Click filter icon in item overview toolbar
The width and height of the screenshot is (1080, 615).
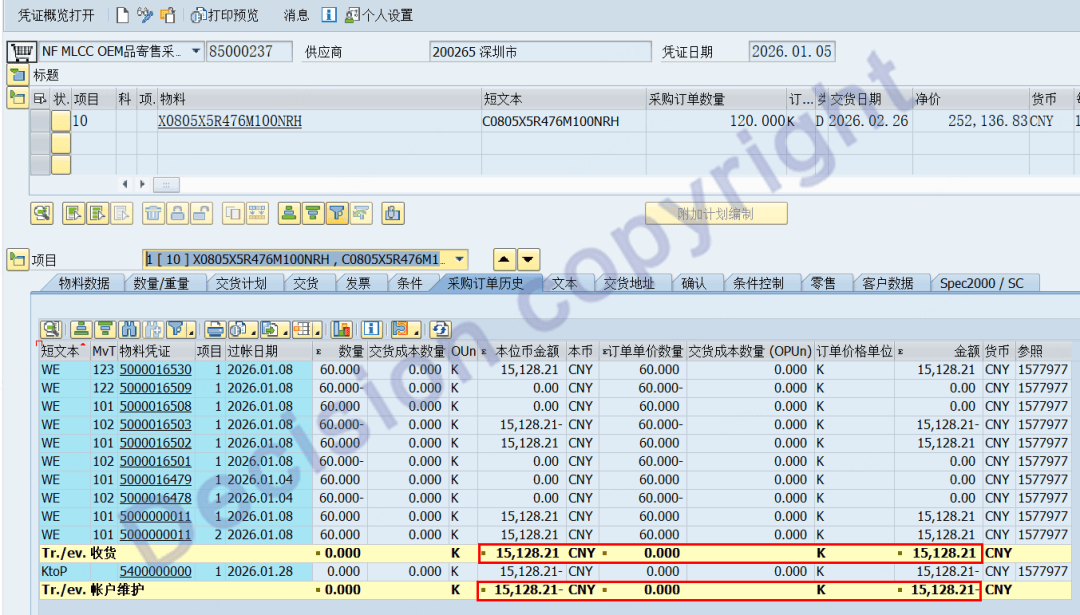(337, 212)
